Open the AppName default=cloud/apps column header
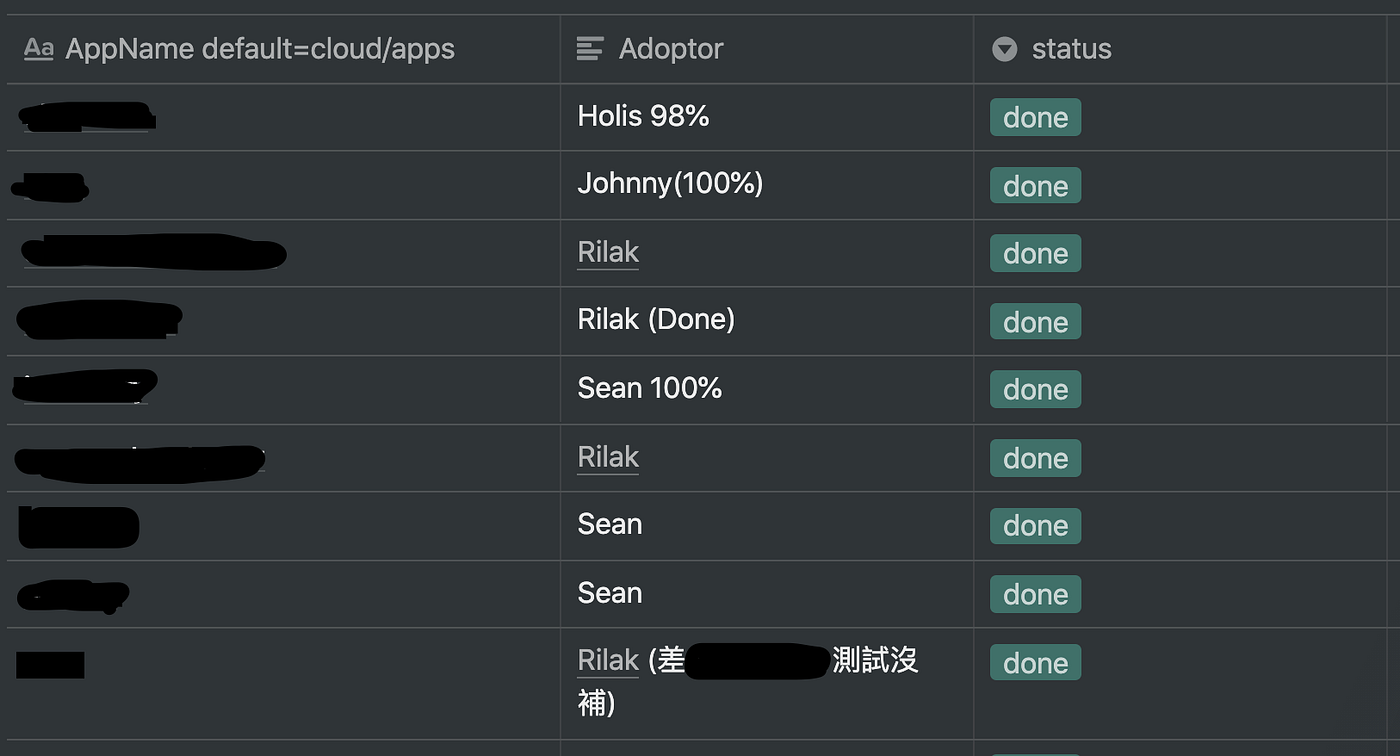1400x756 pixels. coord(260,49)
